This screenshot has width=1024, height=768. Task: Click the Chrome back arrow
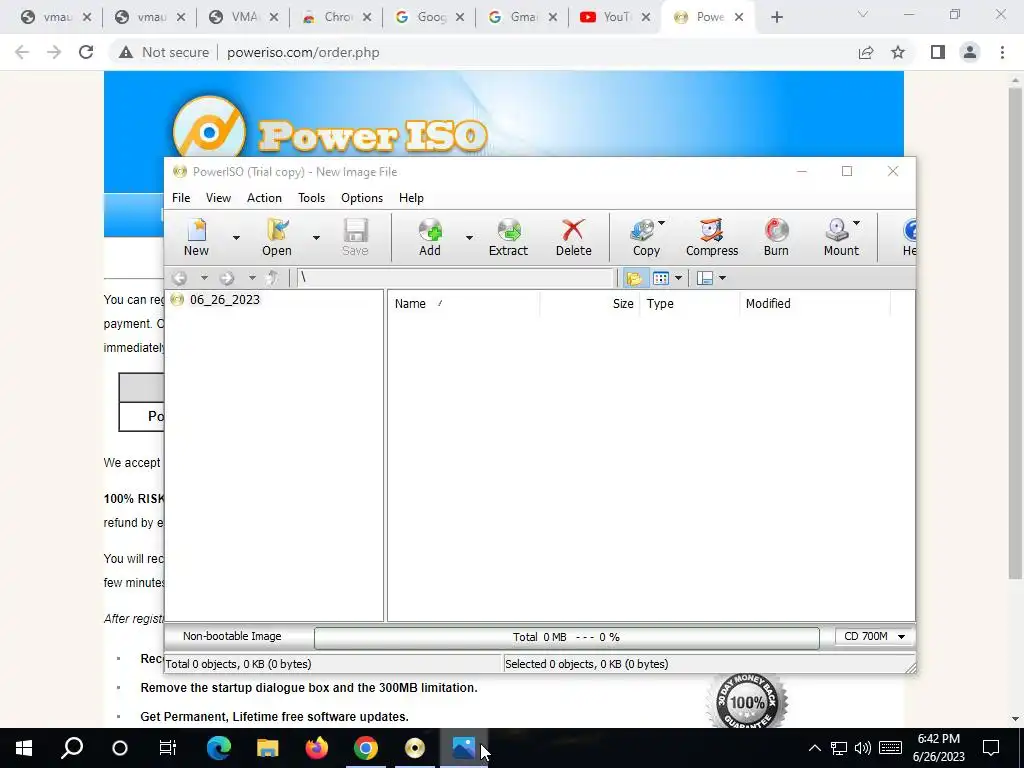tap(22, 52)
